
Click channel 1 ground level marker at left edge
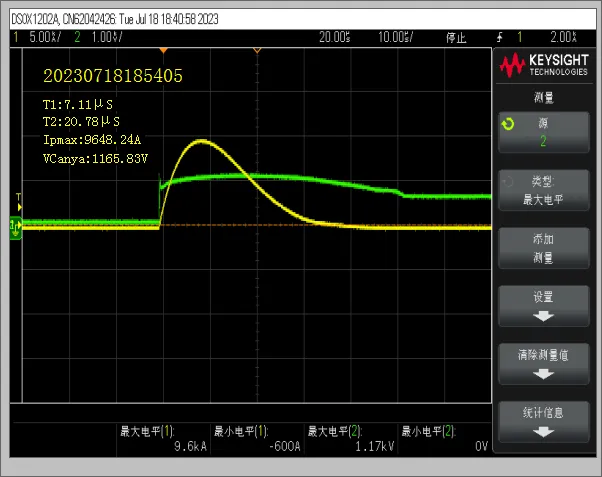(x=14, y=226)
